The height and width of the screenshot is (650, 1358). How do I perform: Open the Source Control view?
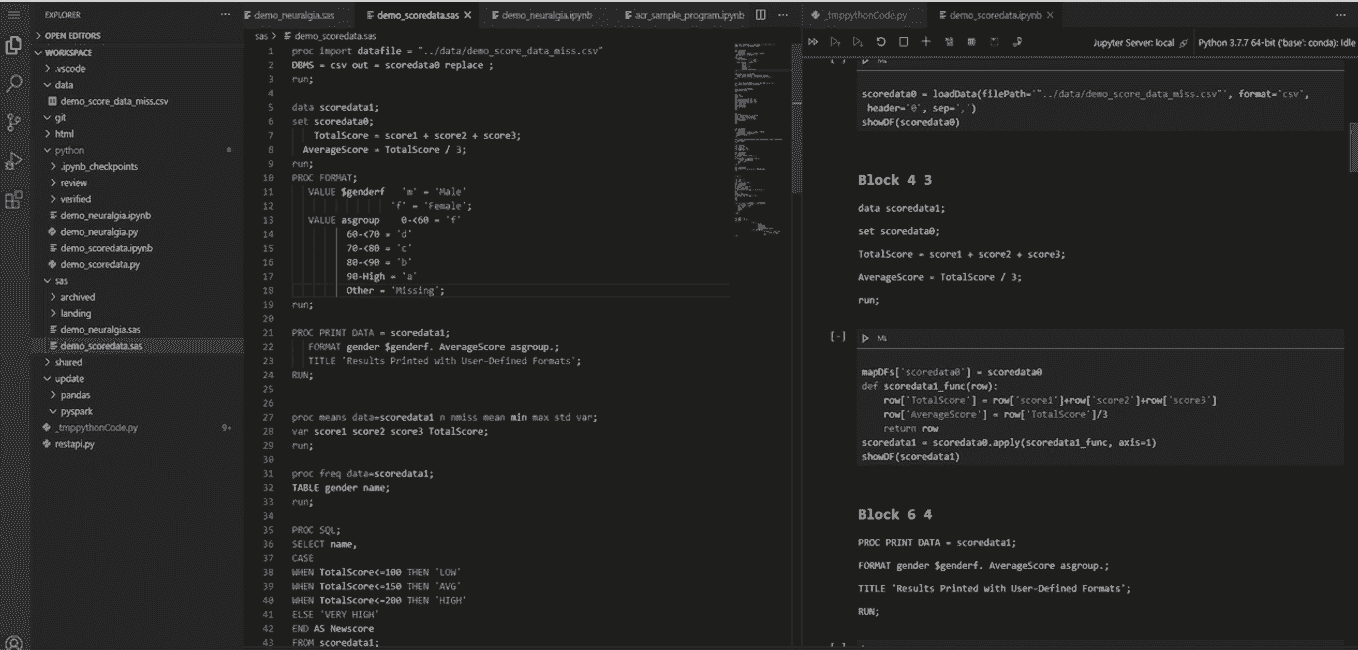[x=14, y=122]
